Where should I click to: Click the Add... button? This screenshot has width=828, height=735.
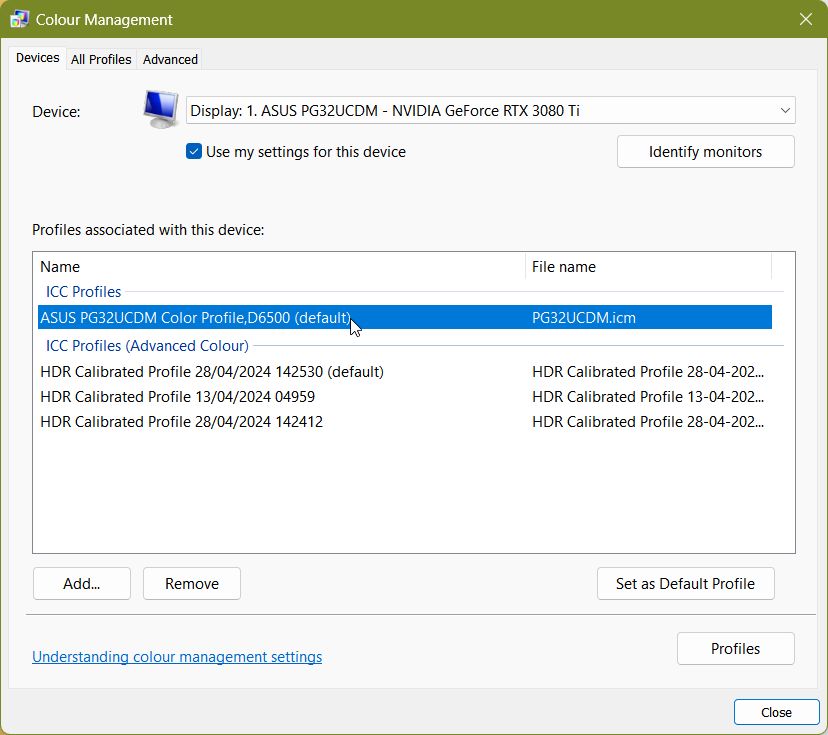(82, 583)
